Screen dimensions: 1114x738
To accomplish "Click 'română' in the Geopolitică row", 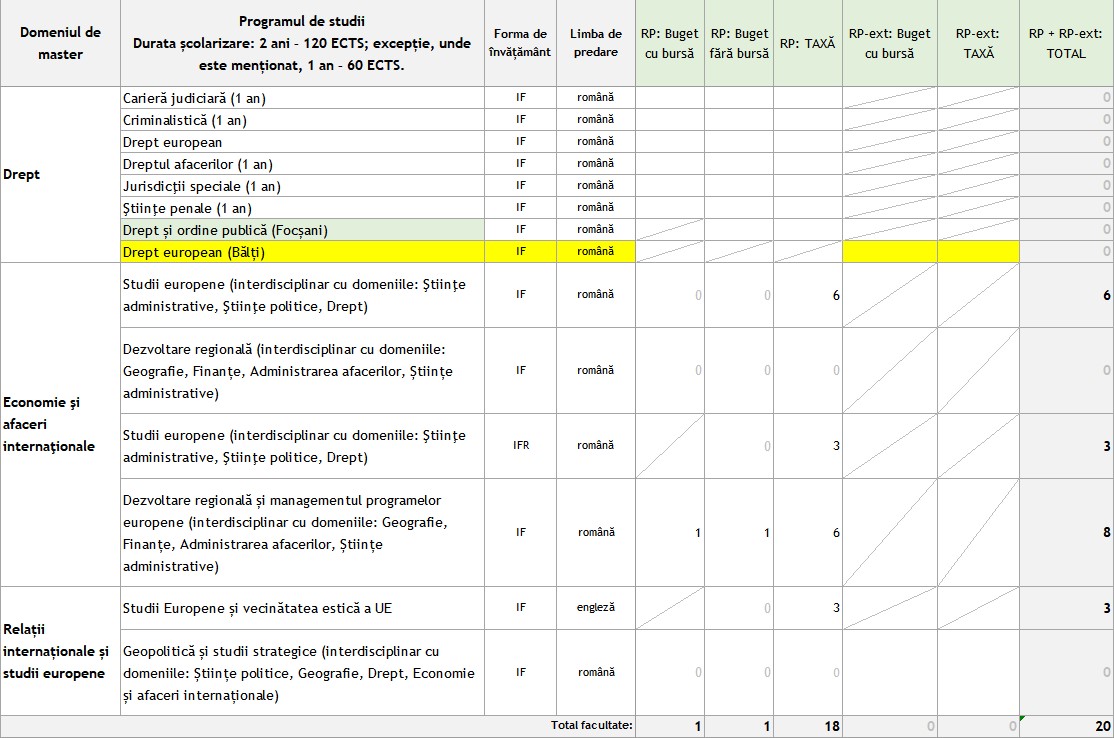I will coord(596,672).
